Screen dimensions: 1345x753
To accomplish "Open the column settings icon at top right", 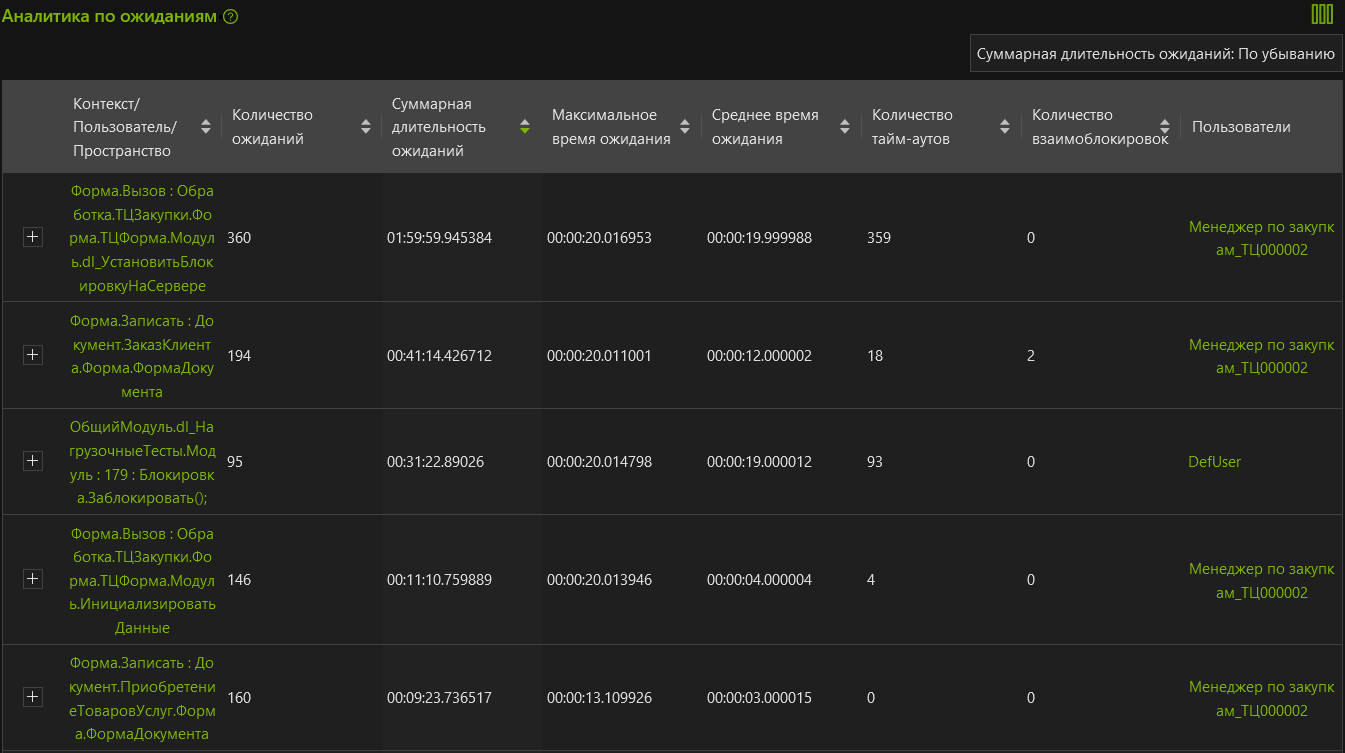I will (x=1322, y=14).
